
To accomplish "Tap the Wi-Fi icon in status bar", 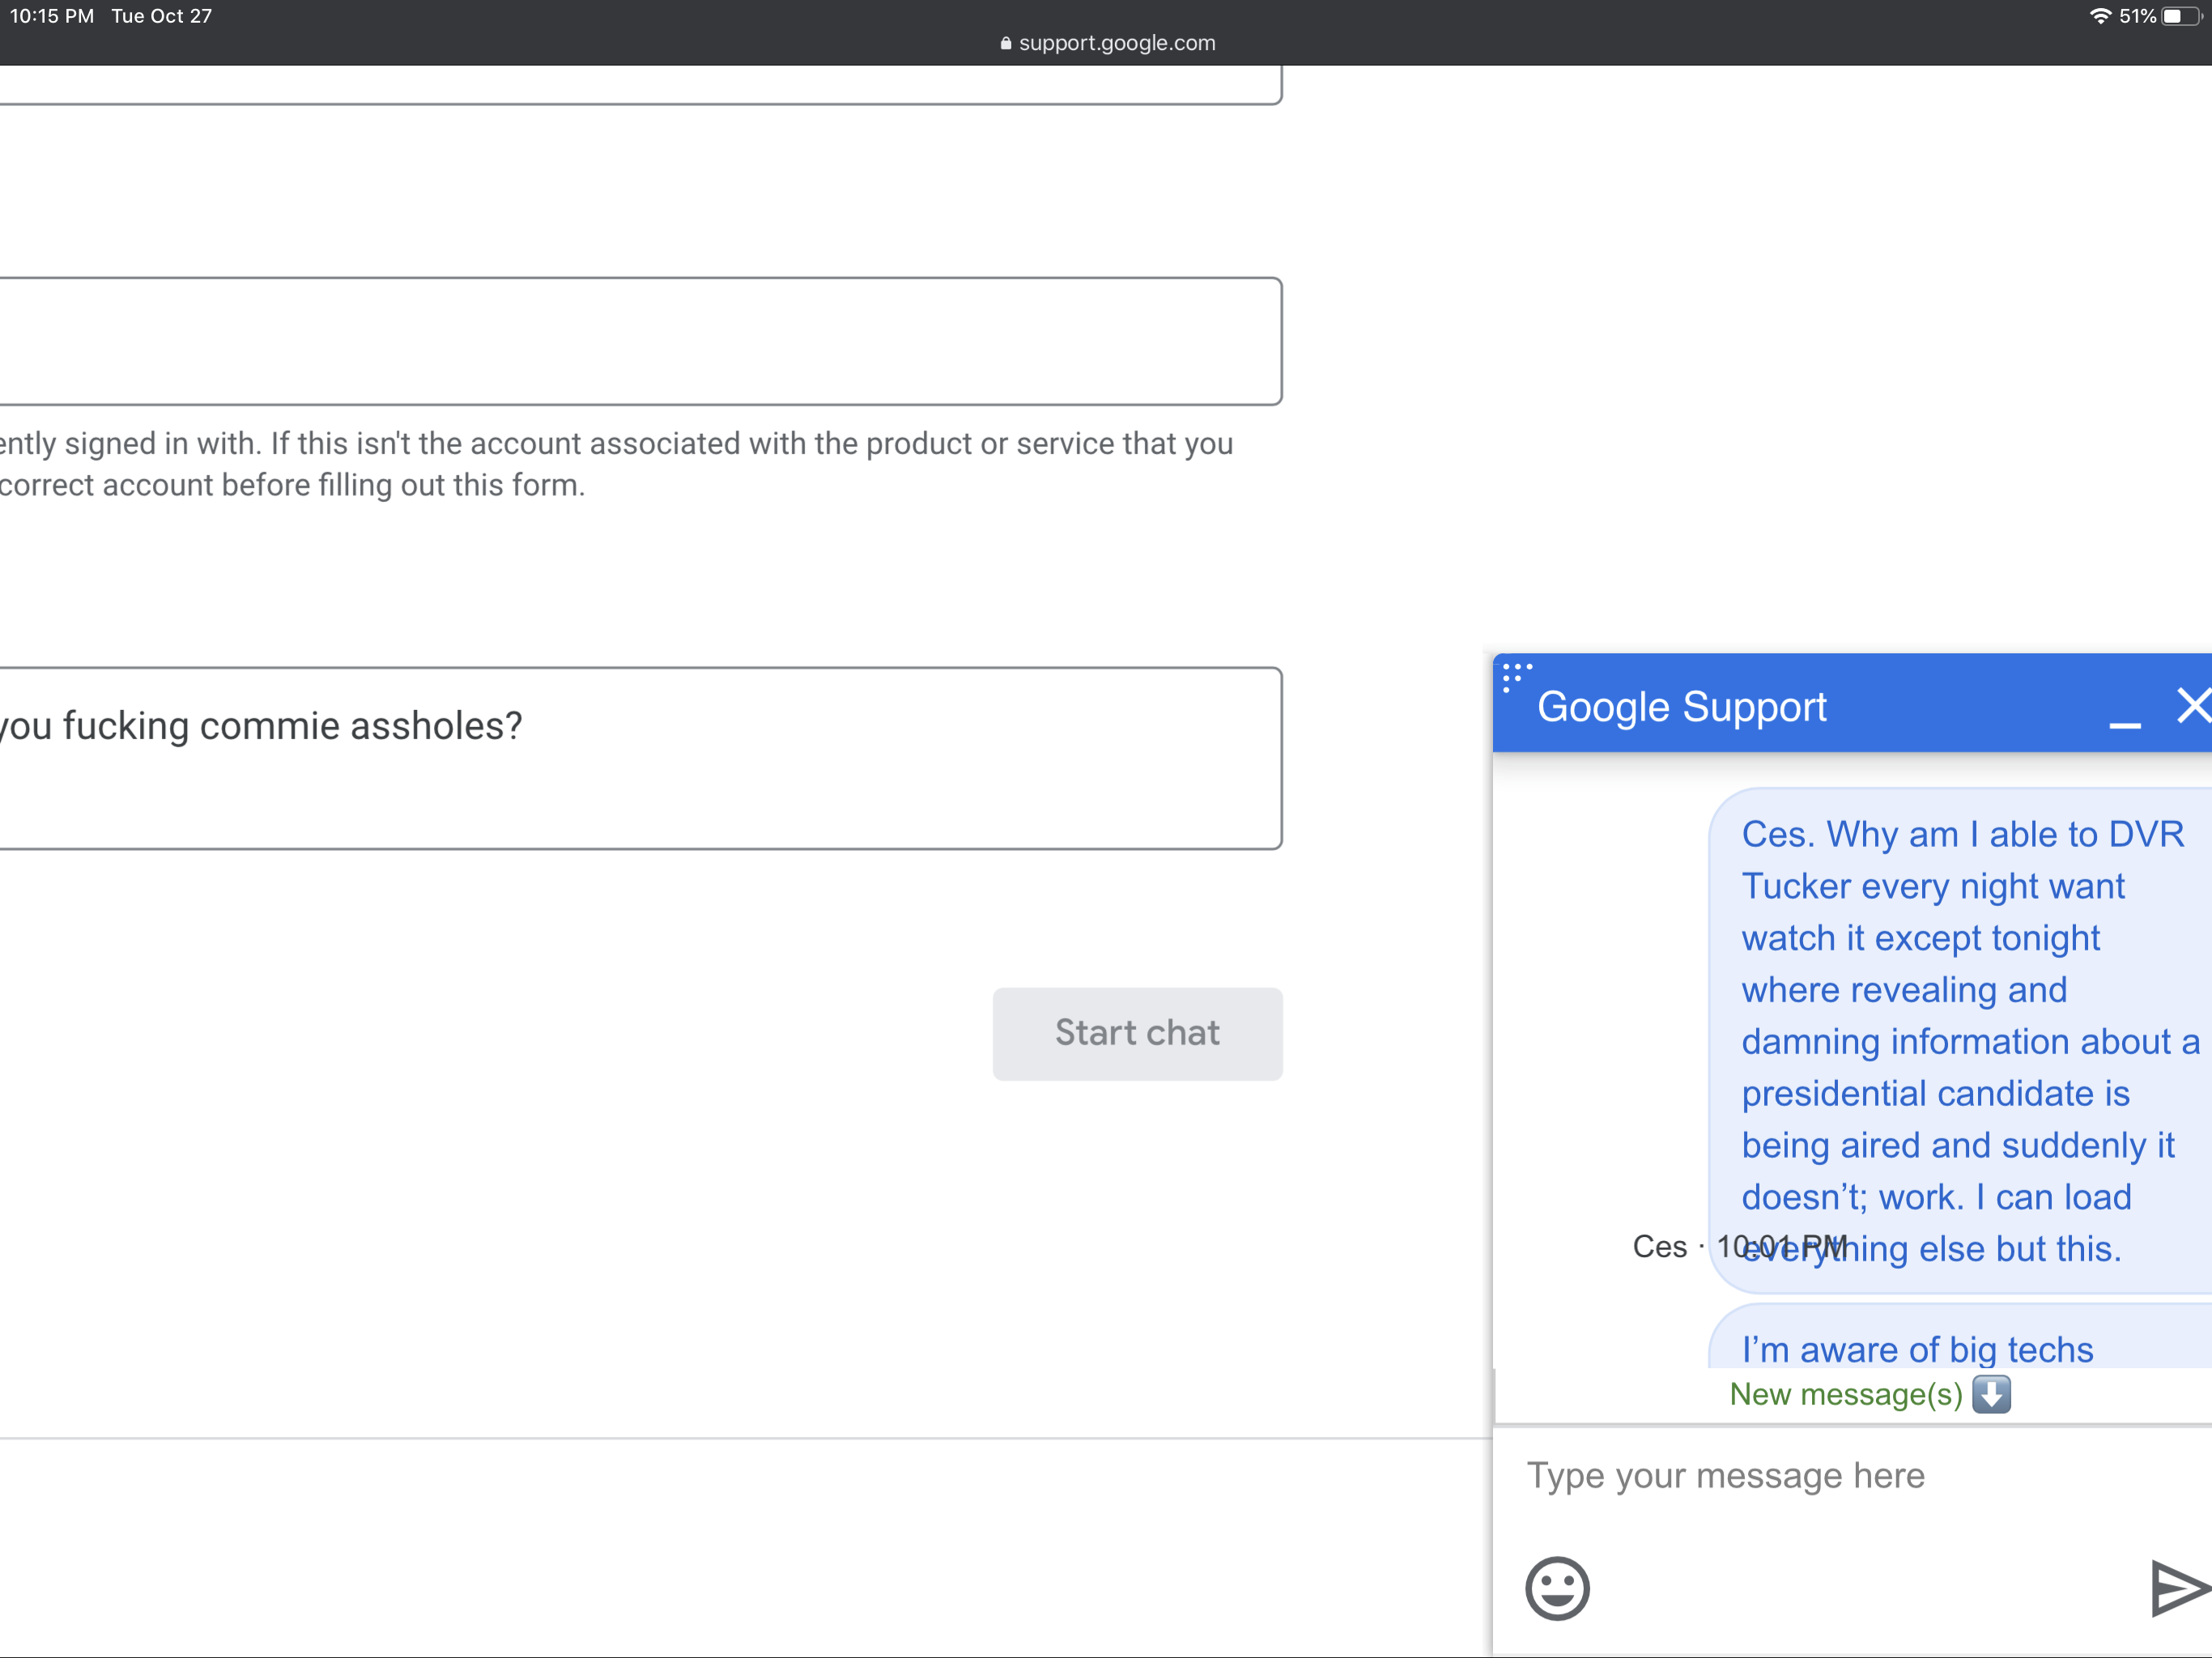I will (x=2101, y=16).
